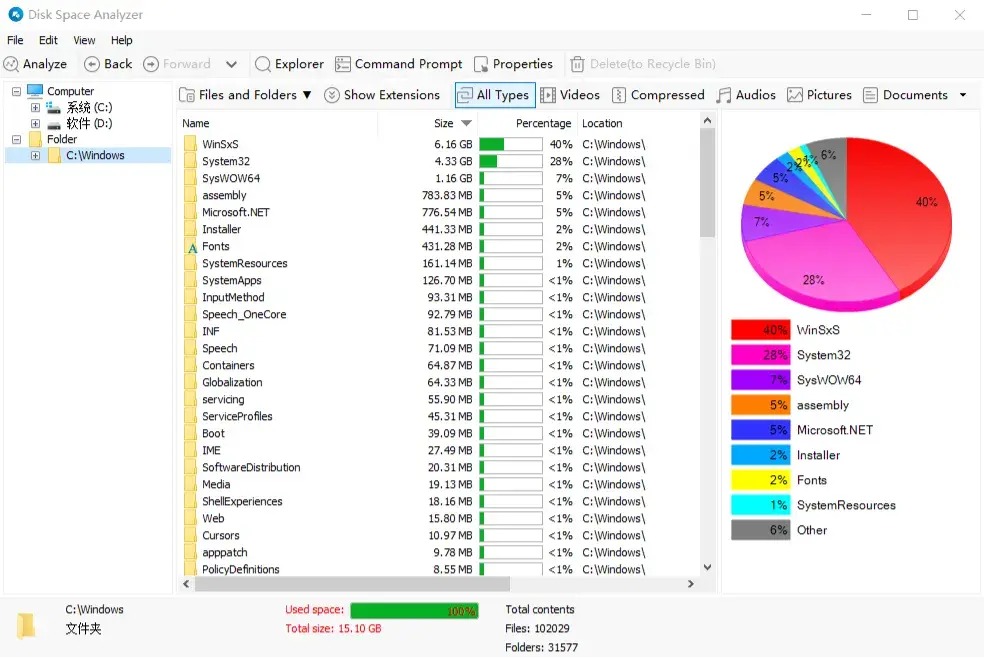Click the Used space progress bar

click(x=414, y=611)
